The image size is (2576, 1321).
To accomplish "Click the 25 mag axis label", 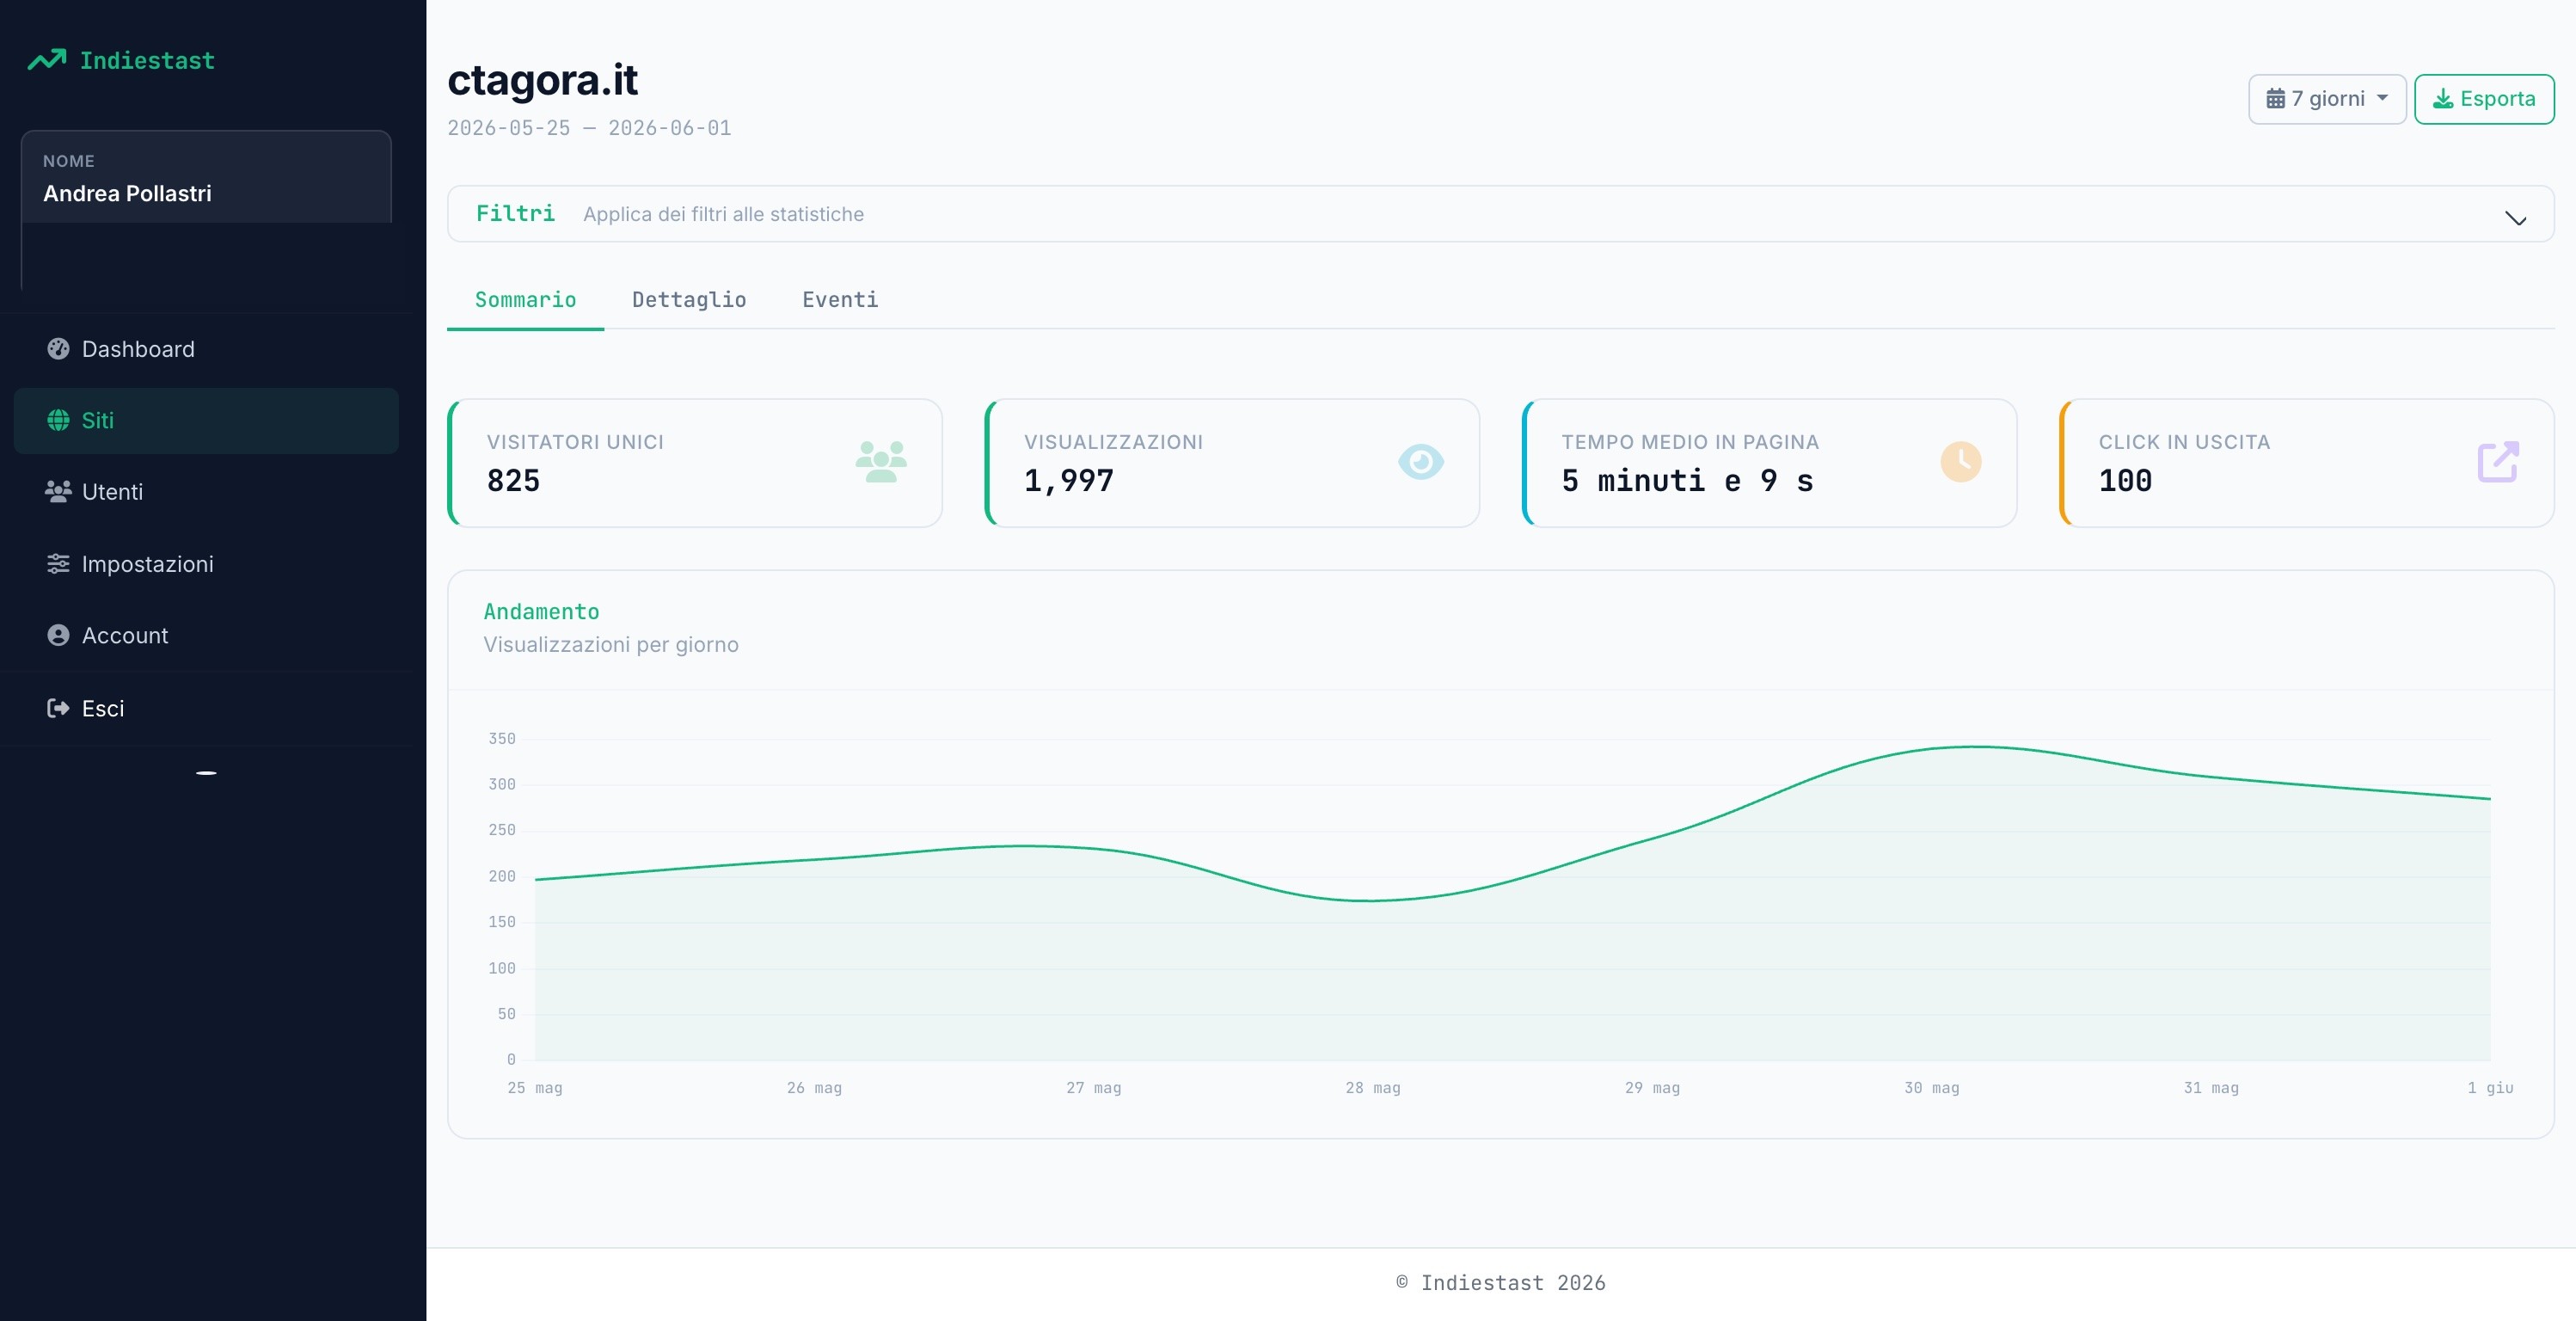I will pyautogui.click(x=535, y=1087).
